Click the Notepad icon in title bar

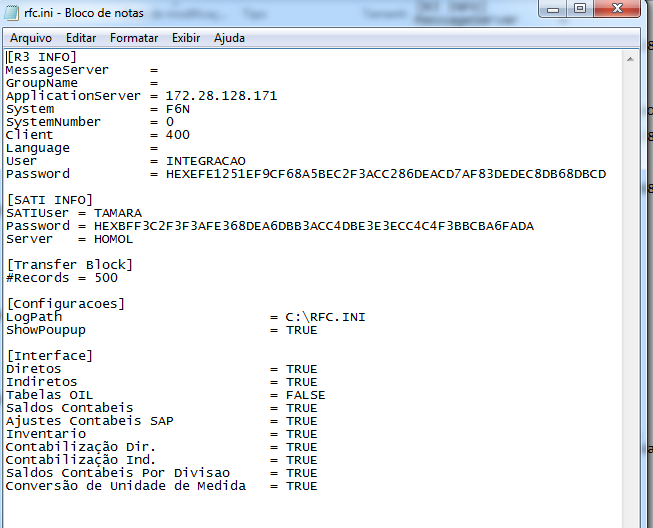pos(11,13)
